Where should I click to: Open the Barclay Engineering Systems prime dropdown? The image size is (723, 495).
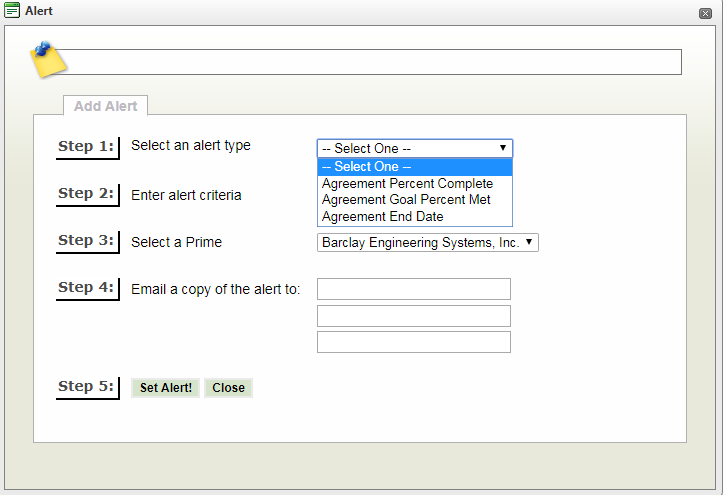(427, 242)
